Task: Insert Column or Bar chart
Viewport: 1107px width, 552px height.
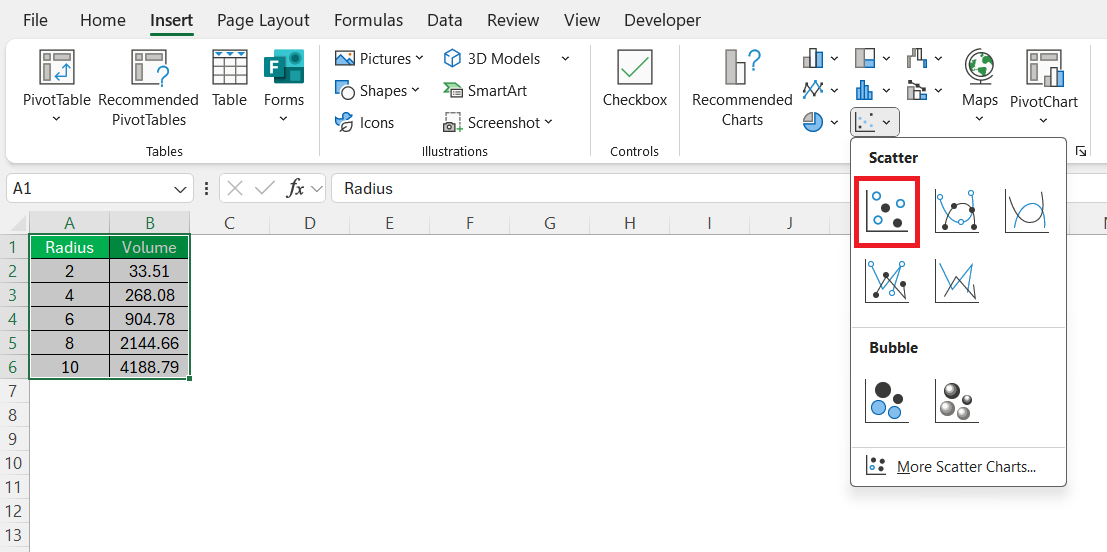Action: (x=820, y=59)
